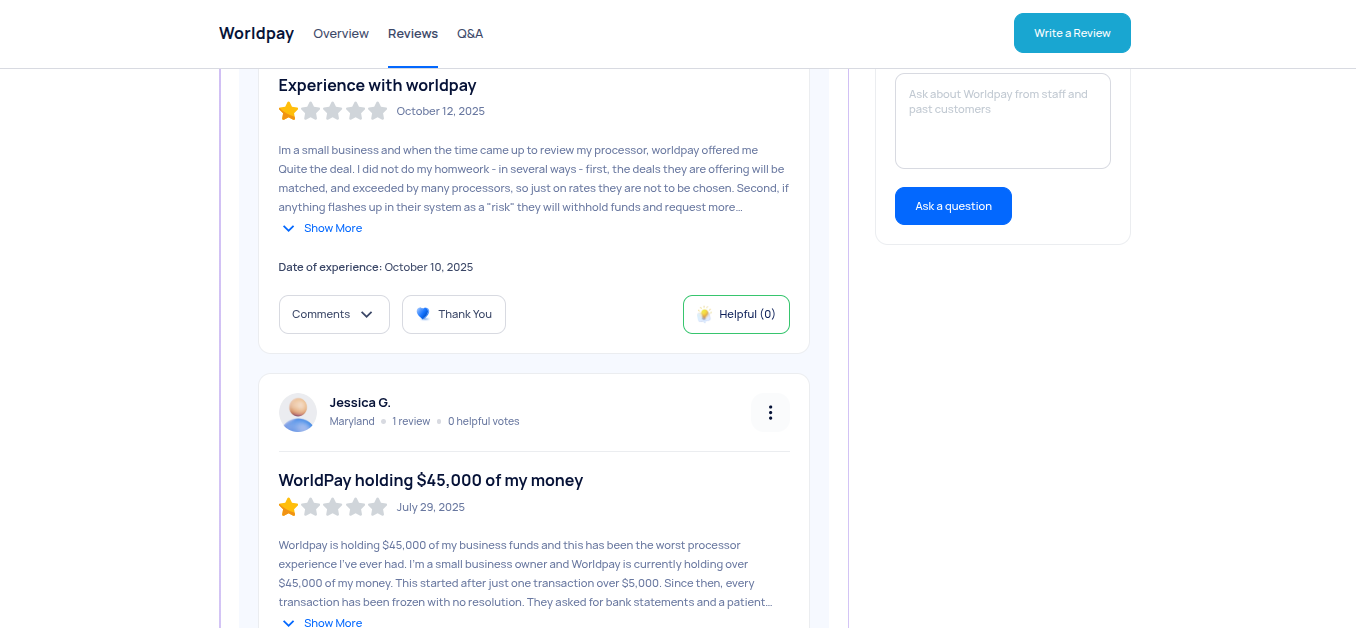Screen dimensions: 1356x628
Task: Click the 'Experience with worldpay' review title
Action: pyautogui.click(x=377, y=85)
